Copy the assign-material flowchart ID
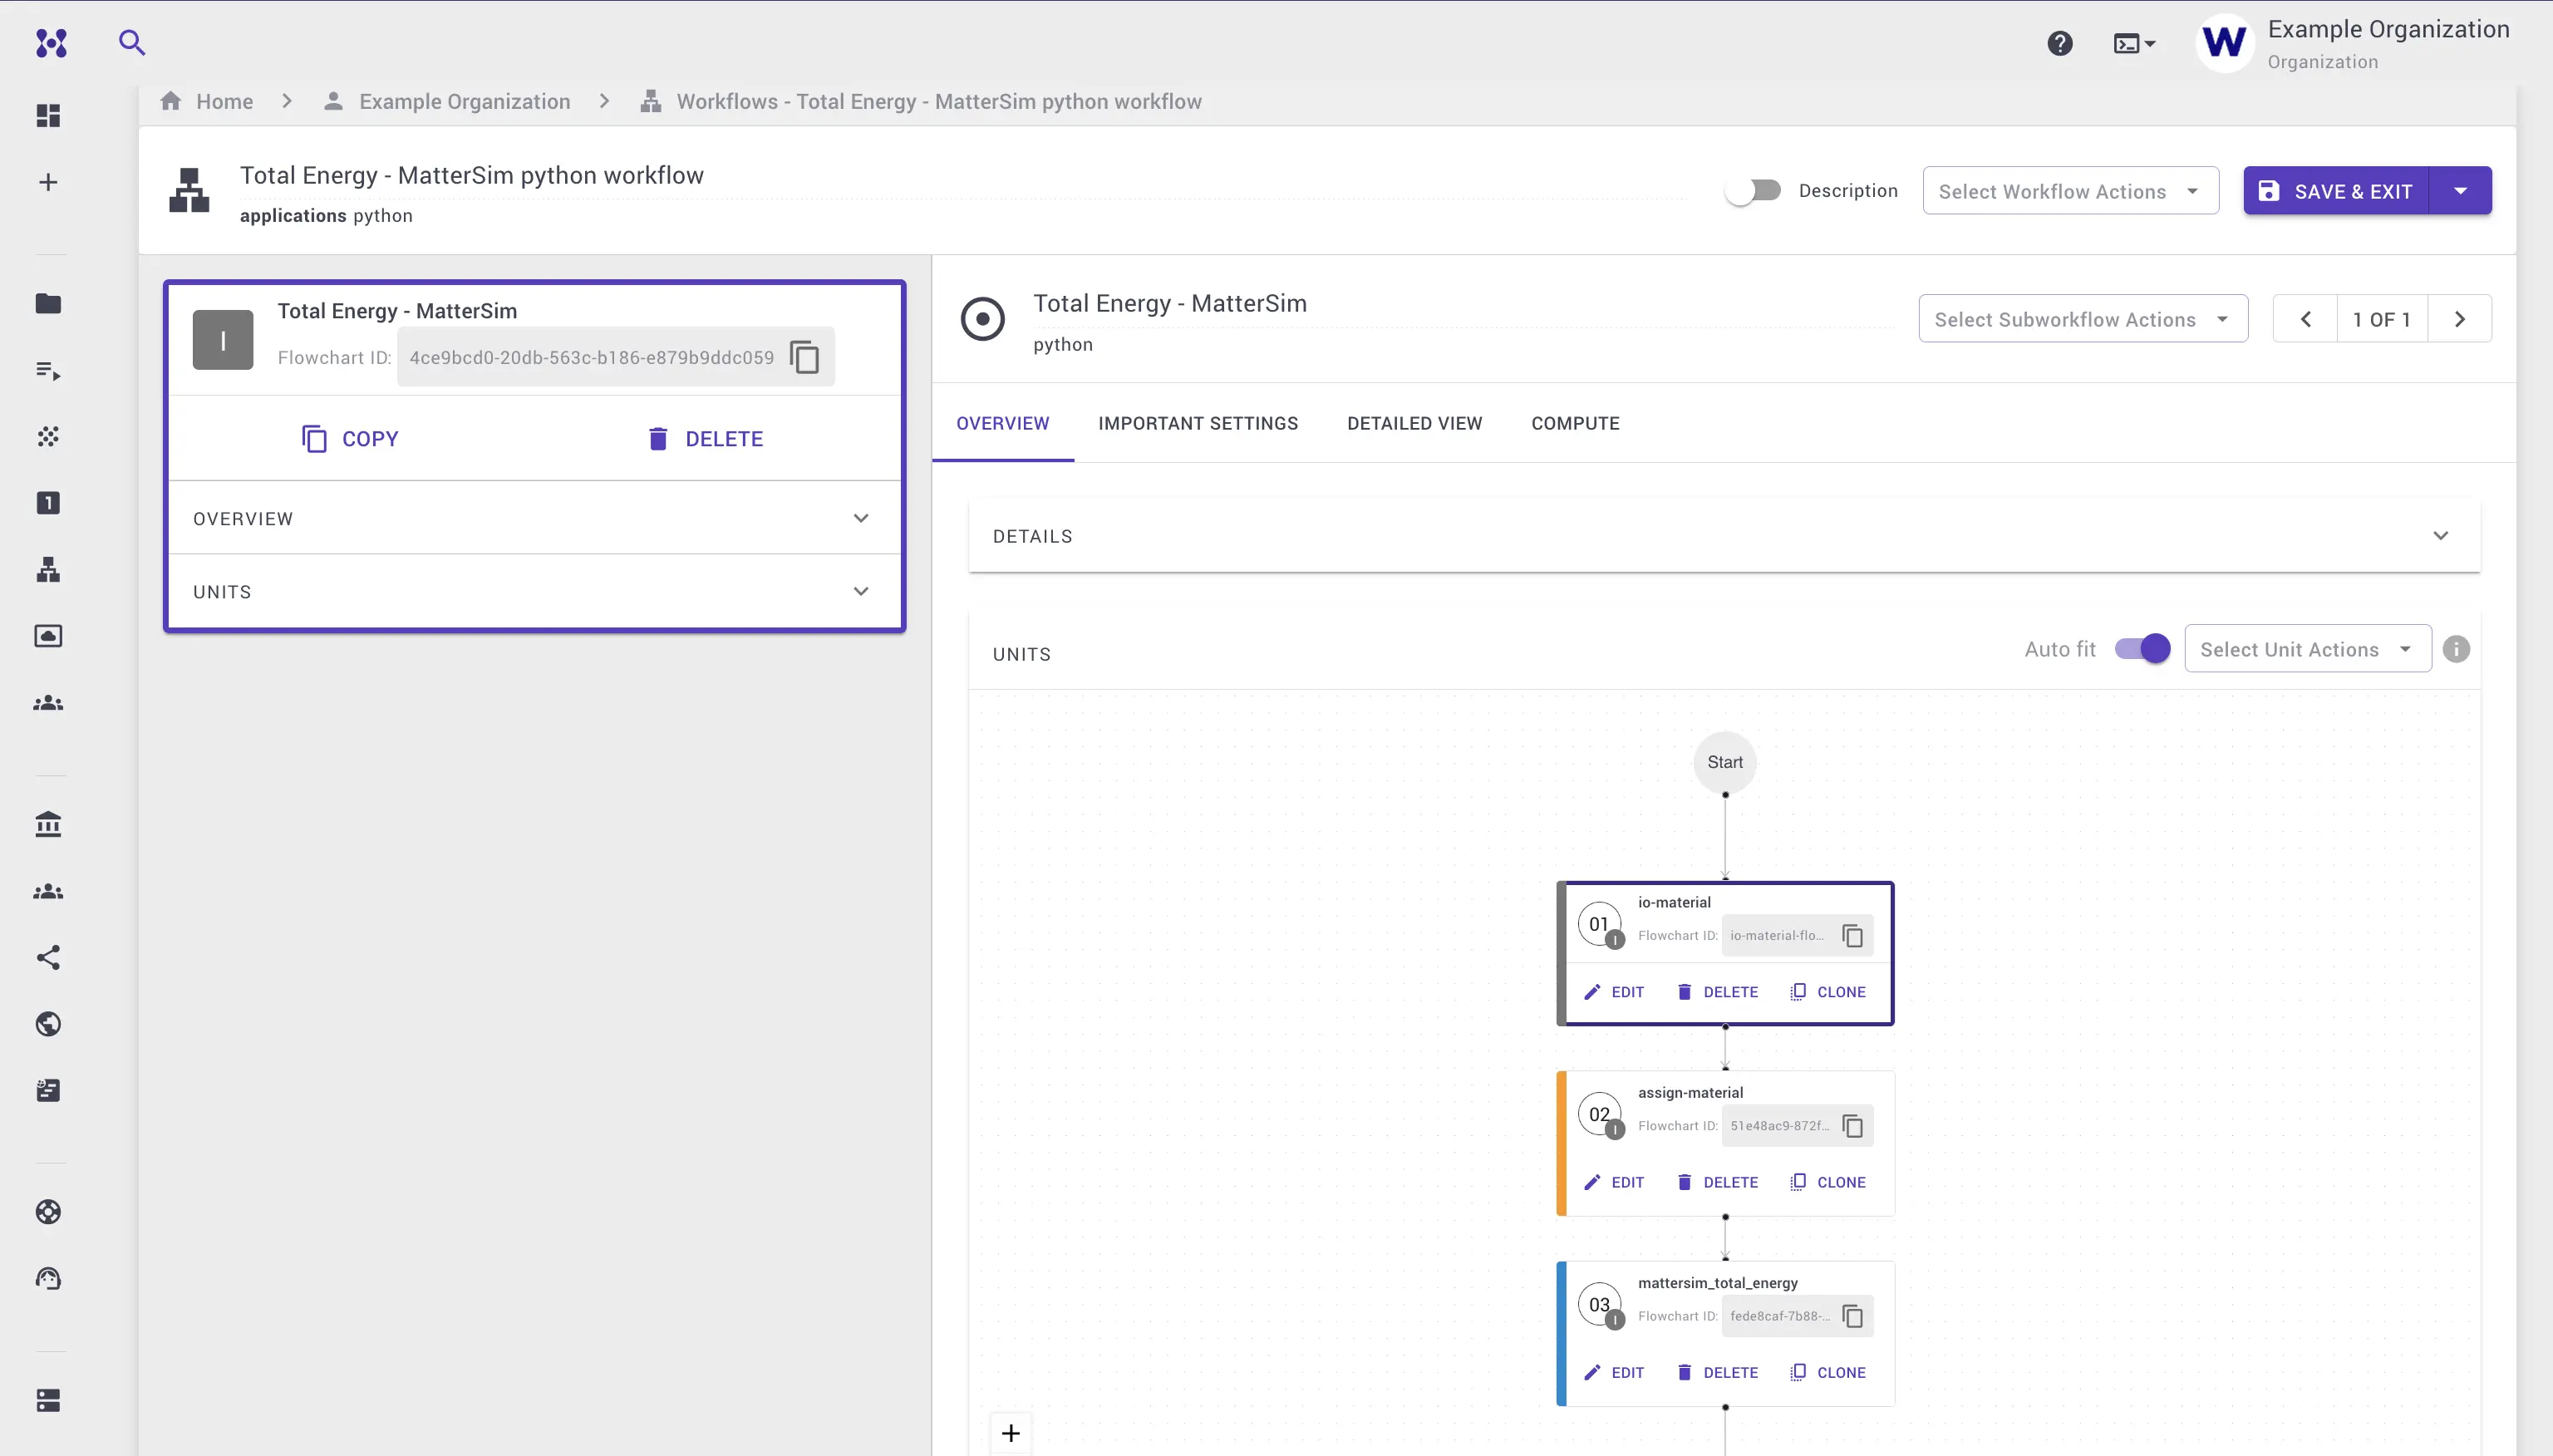This screenshot has width=2553, height=1456. click(x=1852, y=1126)
